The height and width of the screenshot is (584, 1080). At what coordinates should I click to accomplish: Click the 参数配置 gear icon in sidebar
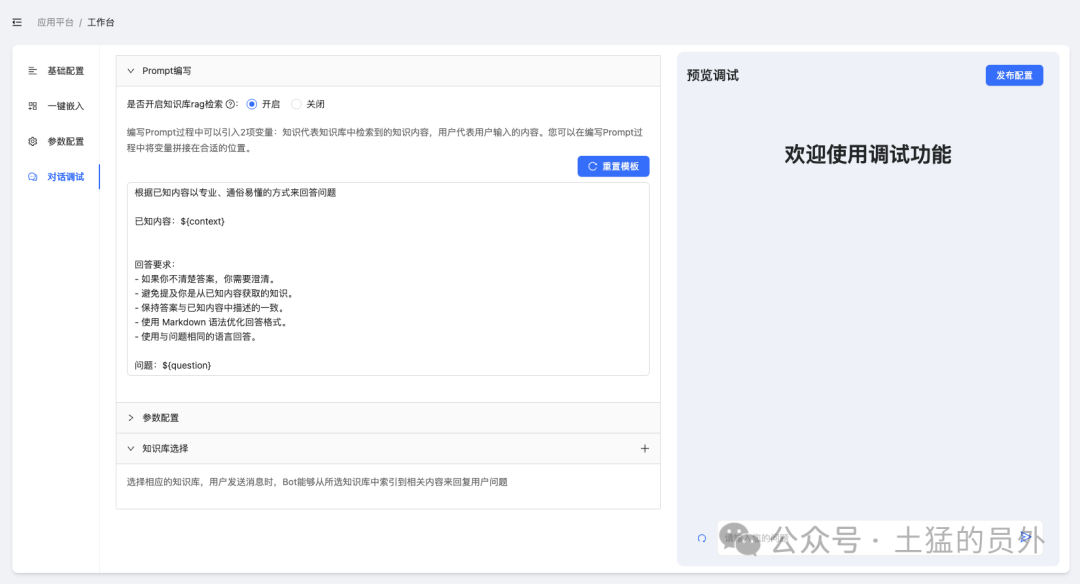pyautogui.click(x=32, y=141)
